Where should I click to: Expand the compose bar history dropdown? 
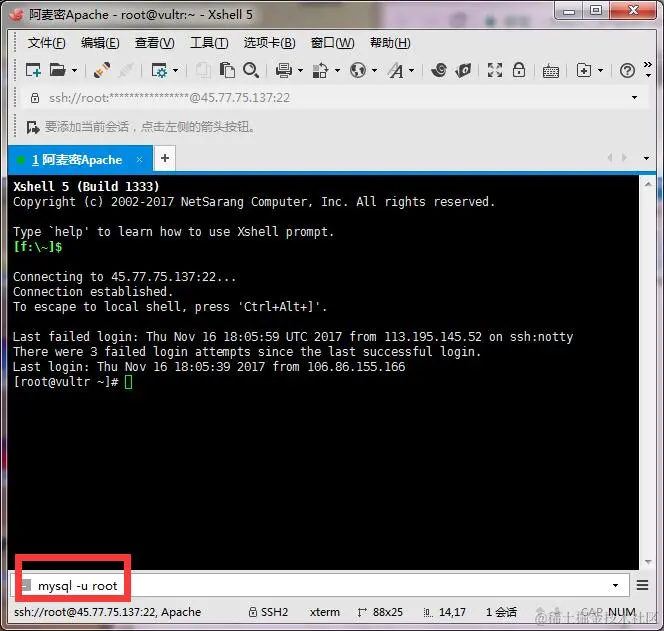[615, 586]
